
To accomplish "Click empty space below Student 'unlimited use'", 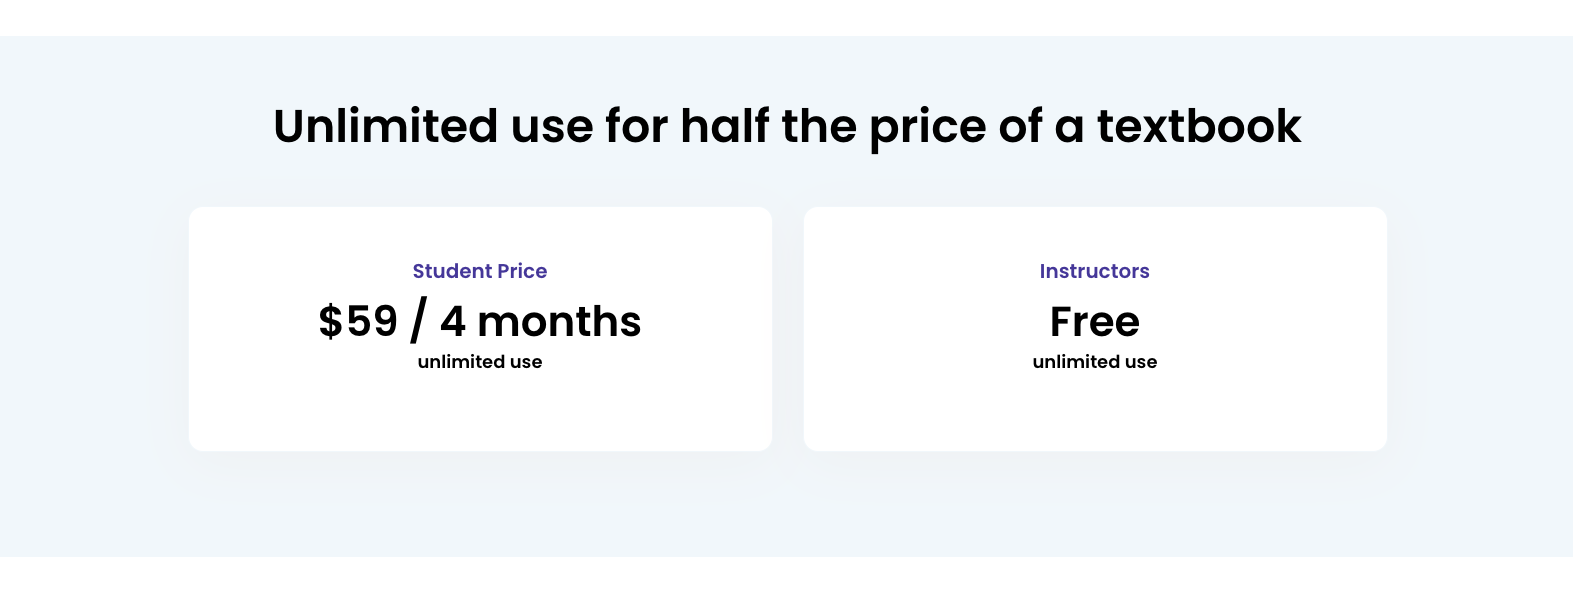I will (480, 412).
